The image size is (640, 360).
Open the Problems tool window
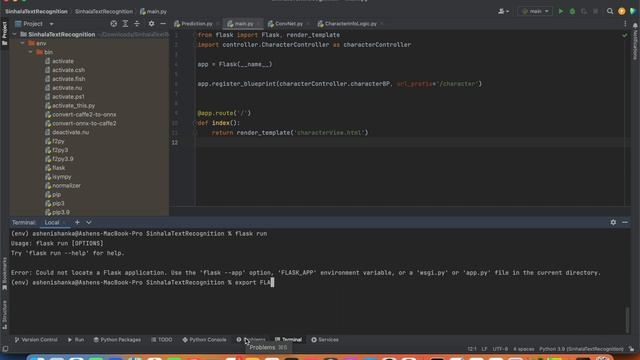pyautogui.click(x=251, y=340)
